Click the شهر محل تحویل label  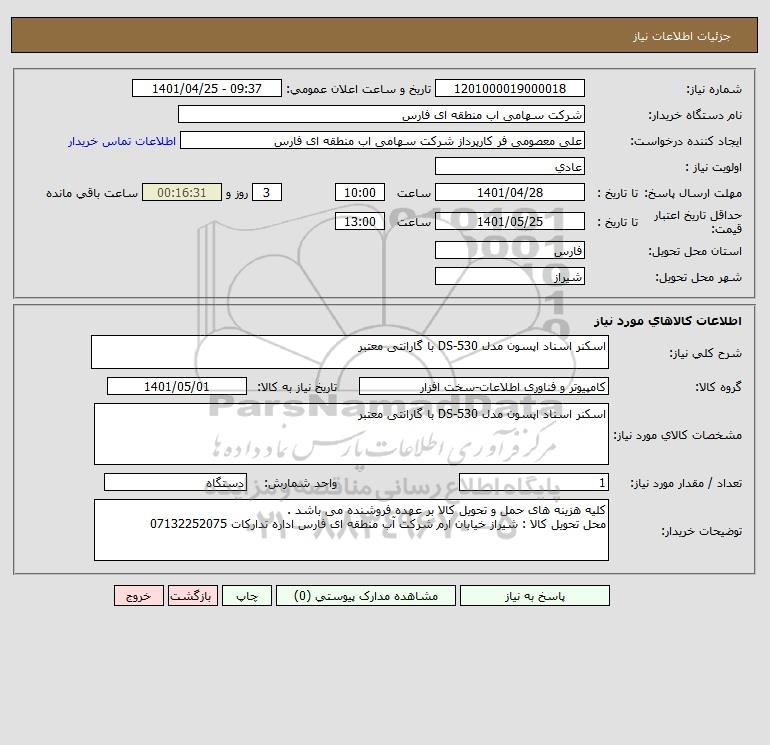coord(698,277)
